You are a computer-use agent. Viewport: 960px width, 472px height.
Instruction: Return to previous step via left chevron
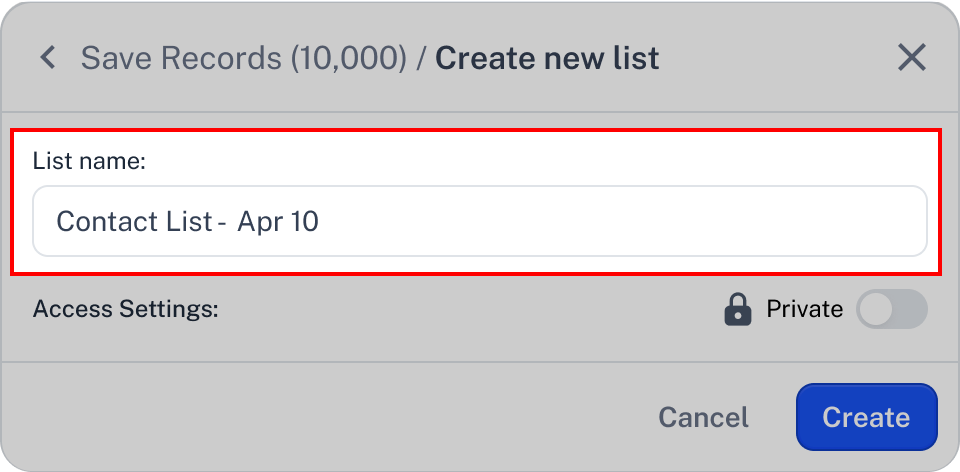[x=48, y=58]
